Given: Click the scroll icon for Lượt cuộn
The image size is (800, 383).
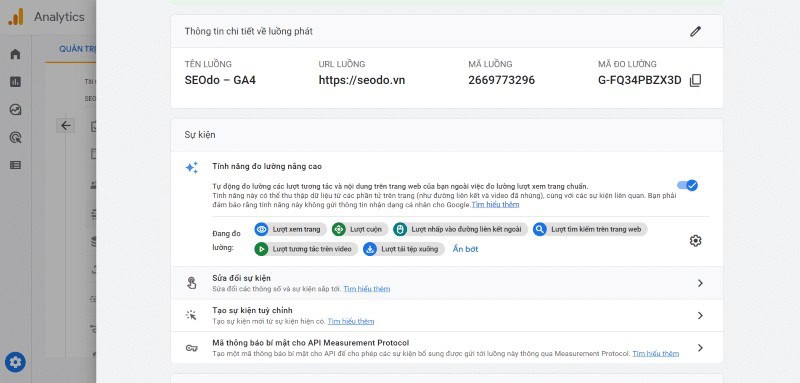Looking at the screenshot, I should (x=338, y=229).
